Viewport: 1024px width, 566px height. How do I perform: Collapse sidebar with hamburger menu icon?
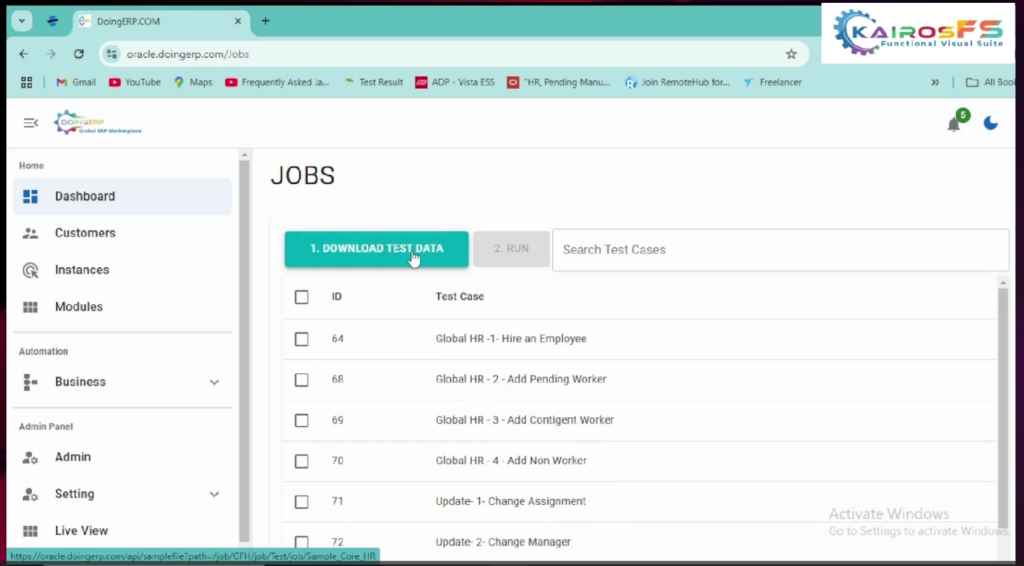pos(30,123)
